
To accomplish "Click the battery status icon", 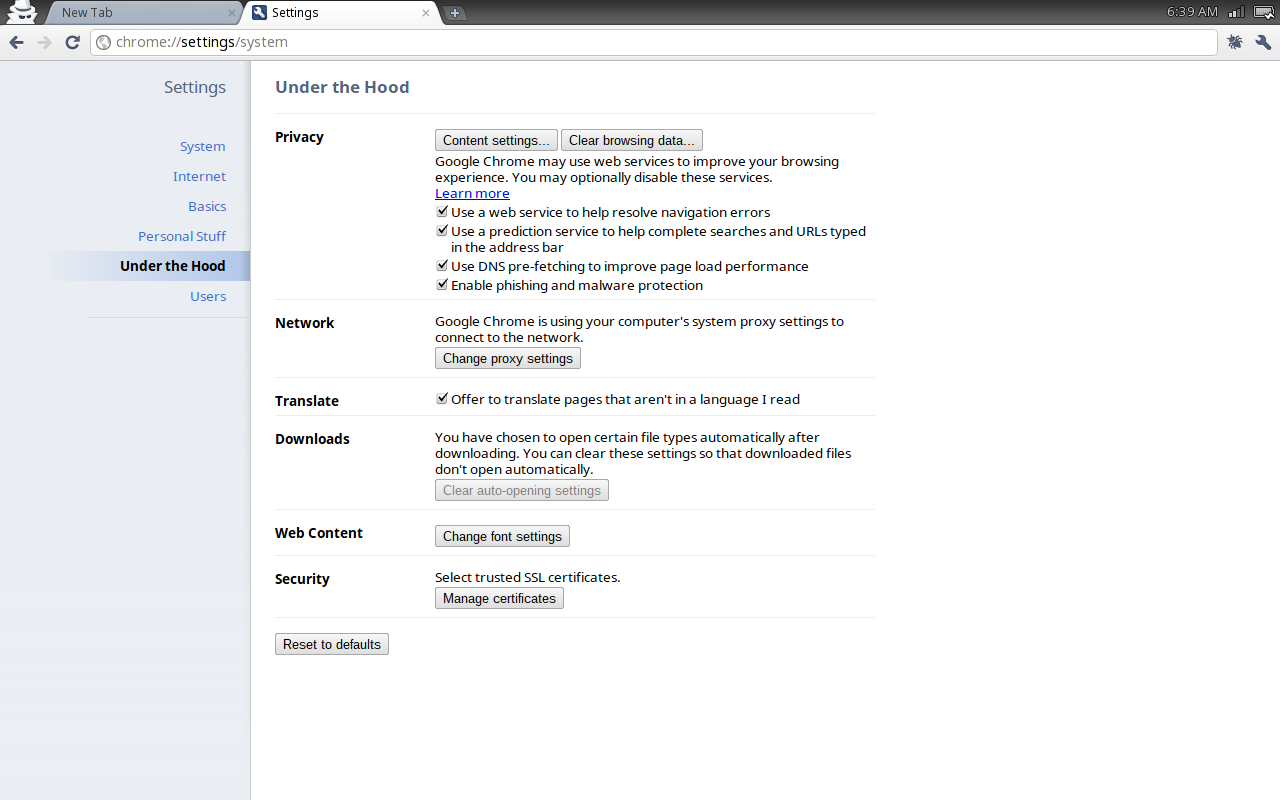I will pyautogui.click(x=1263, y=12).
